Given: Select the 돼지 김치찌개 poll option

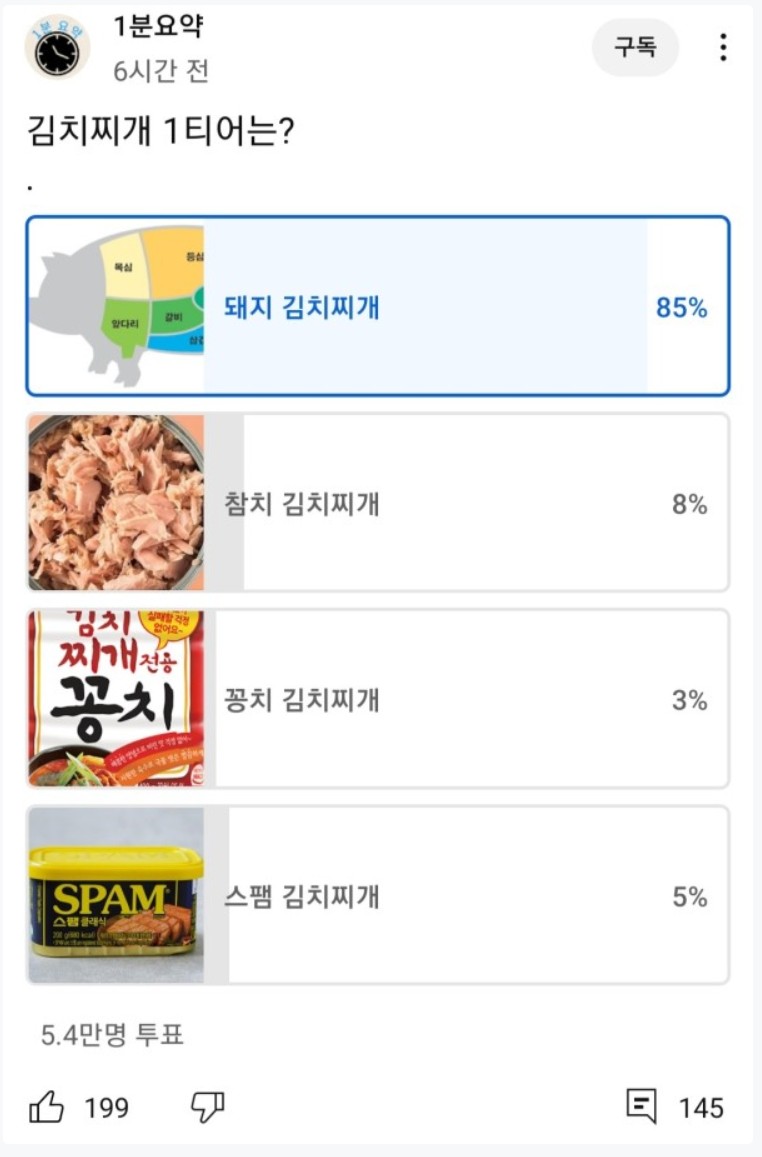Looking at the screenshot, I should [378, 306].
